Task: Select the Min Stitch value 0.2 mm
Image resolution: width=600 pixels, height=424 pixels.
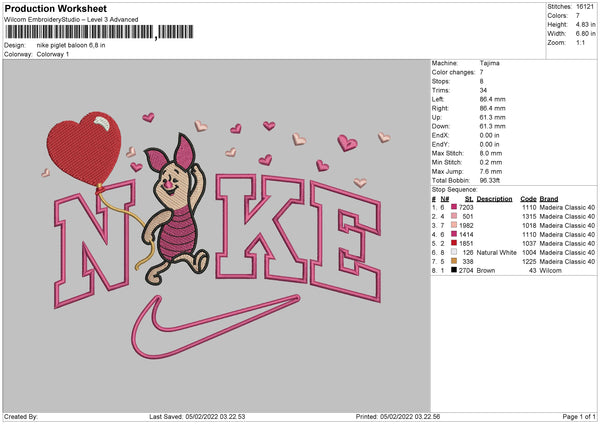Action: pyautogui.click(x=491, y=162)
